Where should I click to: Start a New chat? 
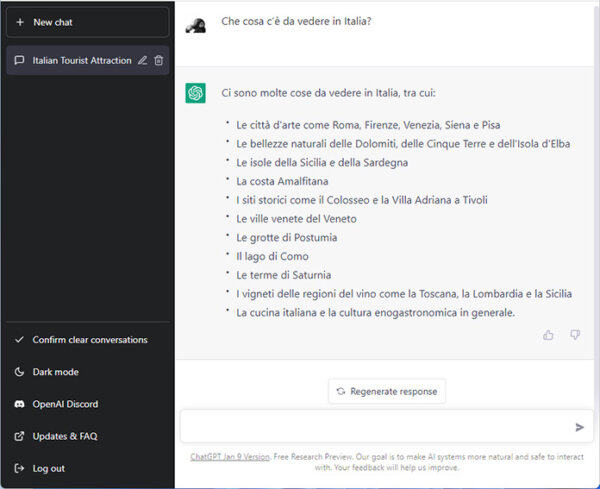tap(87, 22)
